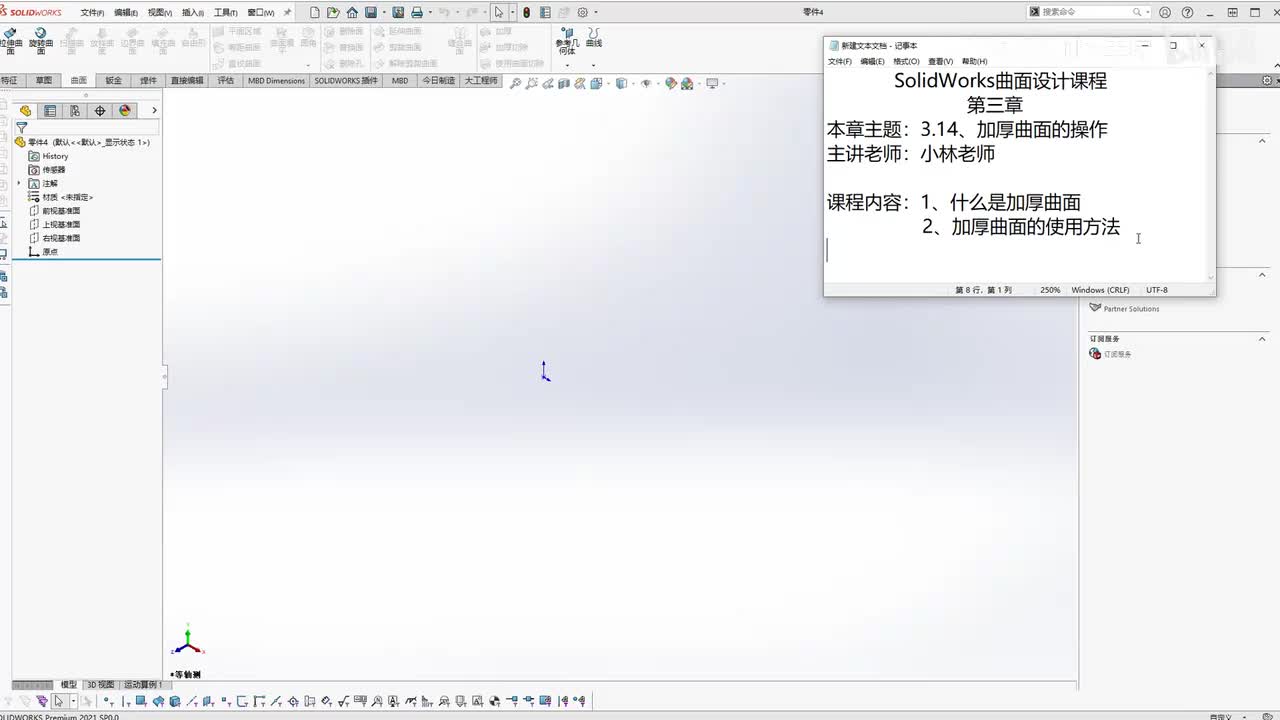Click the Save floppy disk icon
The width and height of the screenshot is (1280, 720).
(x=371, y=13)
